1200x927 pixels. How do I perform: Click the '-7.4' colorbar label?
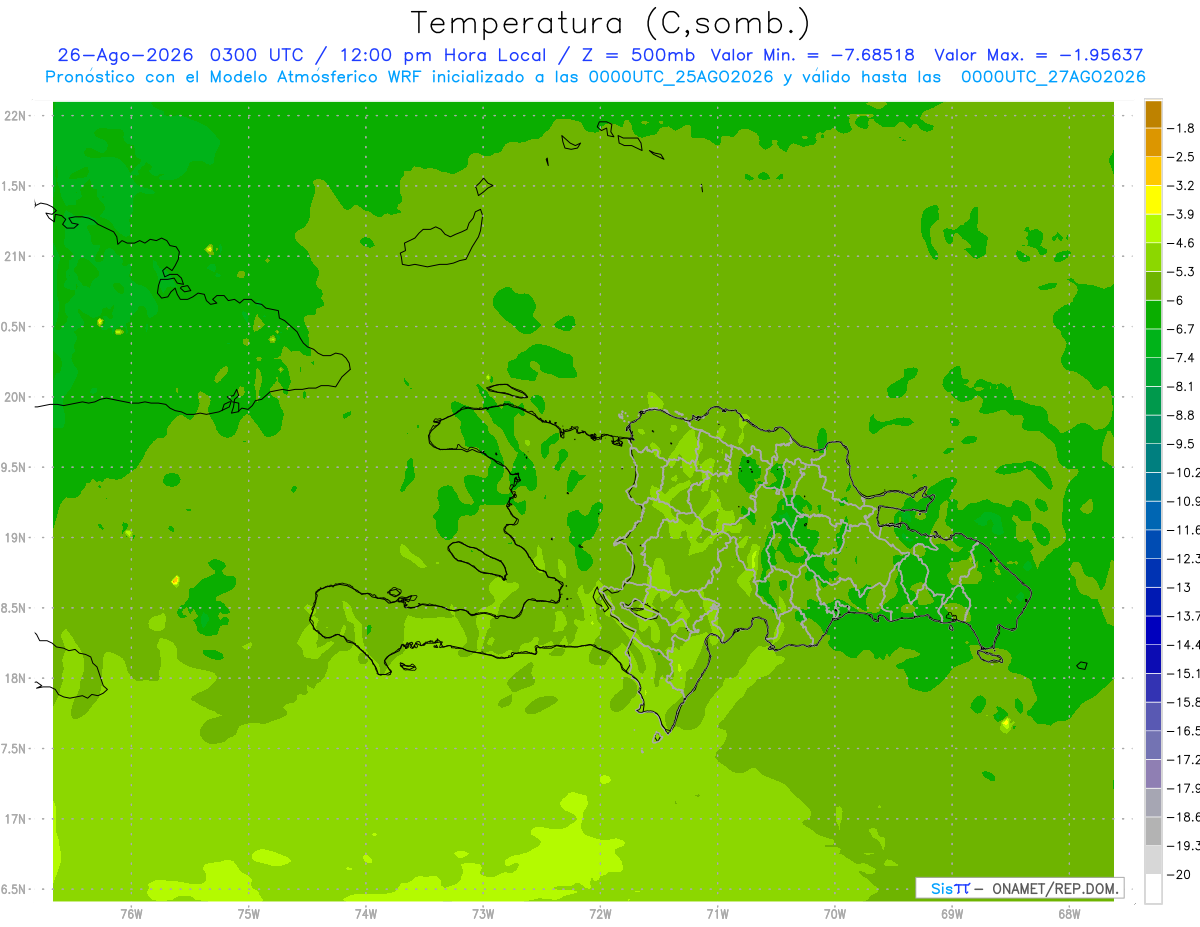[x=1182, y=358]
